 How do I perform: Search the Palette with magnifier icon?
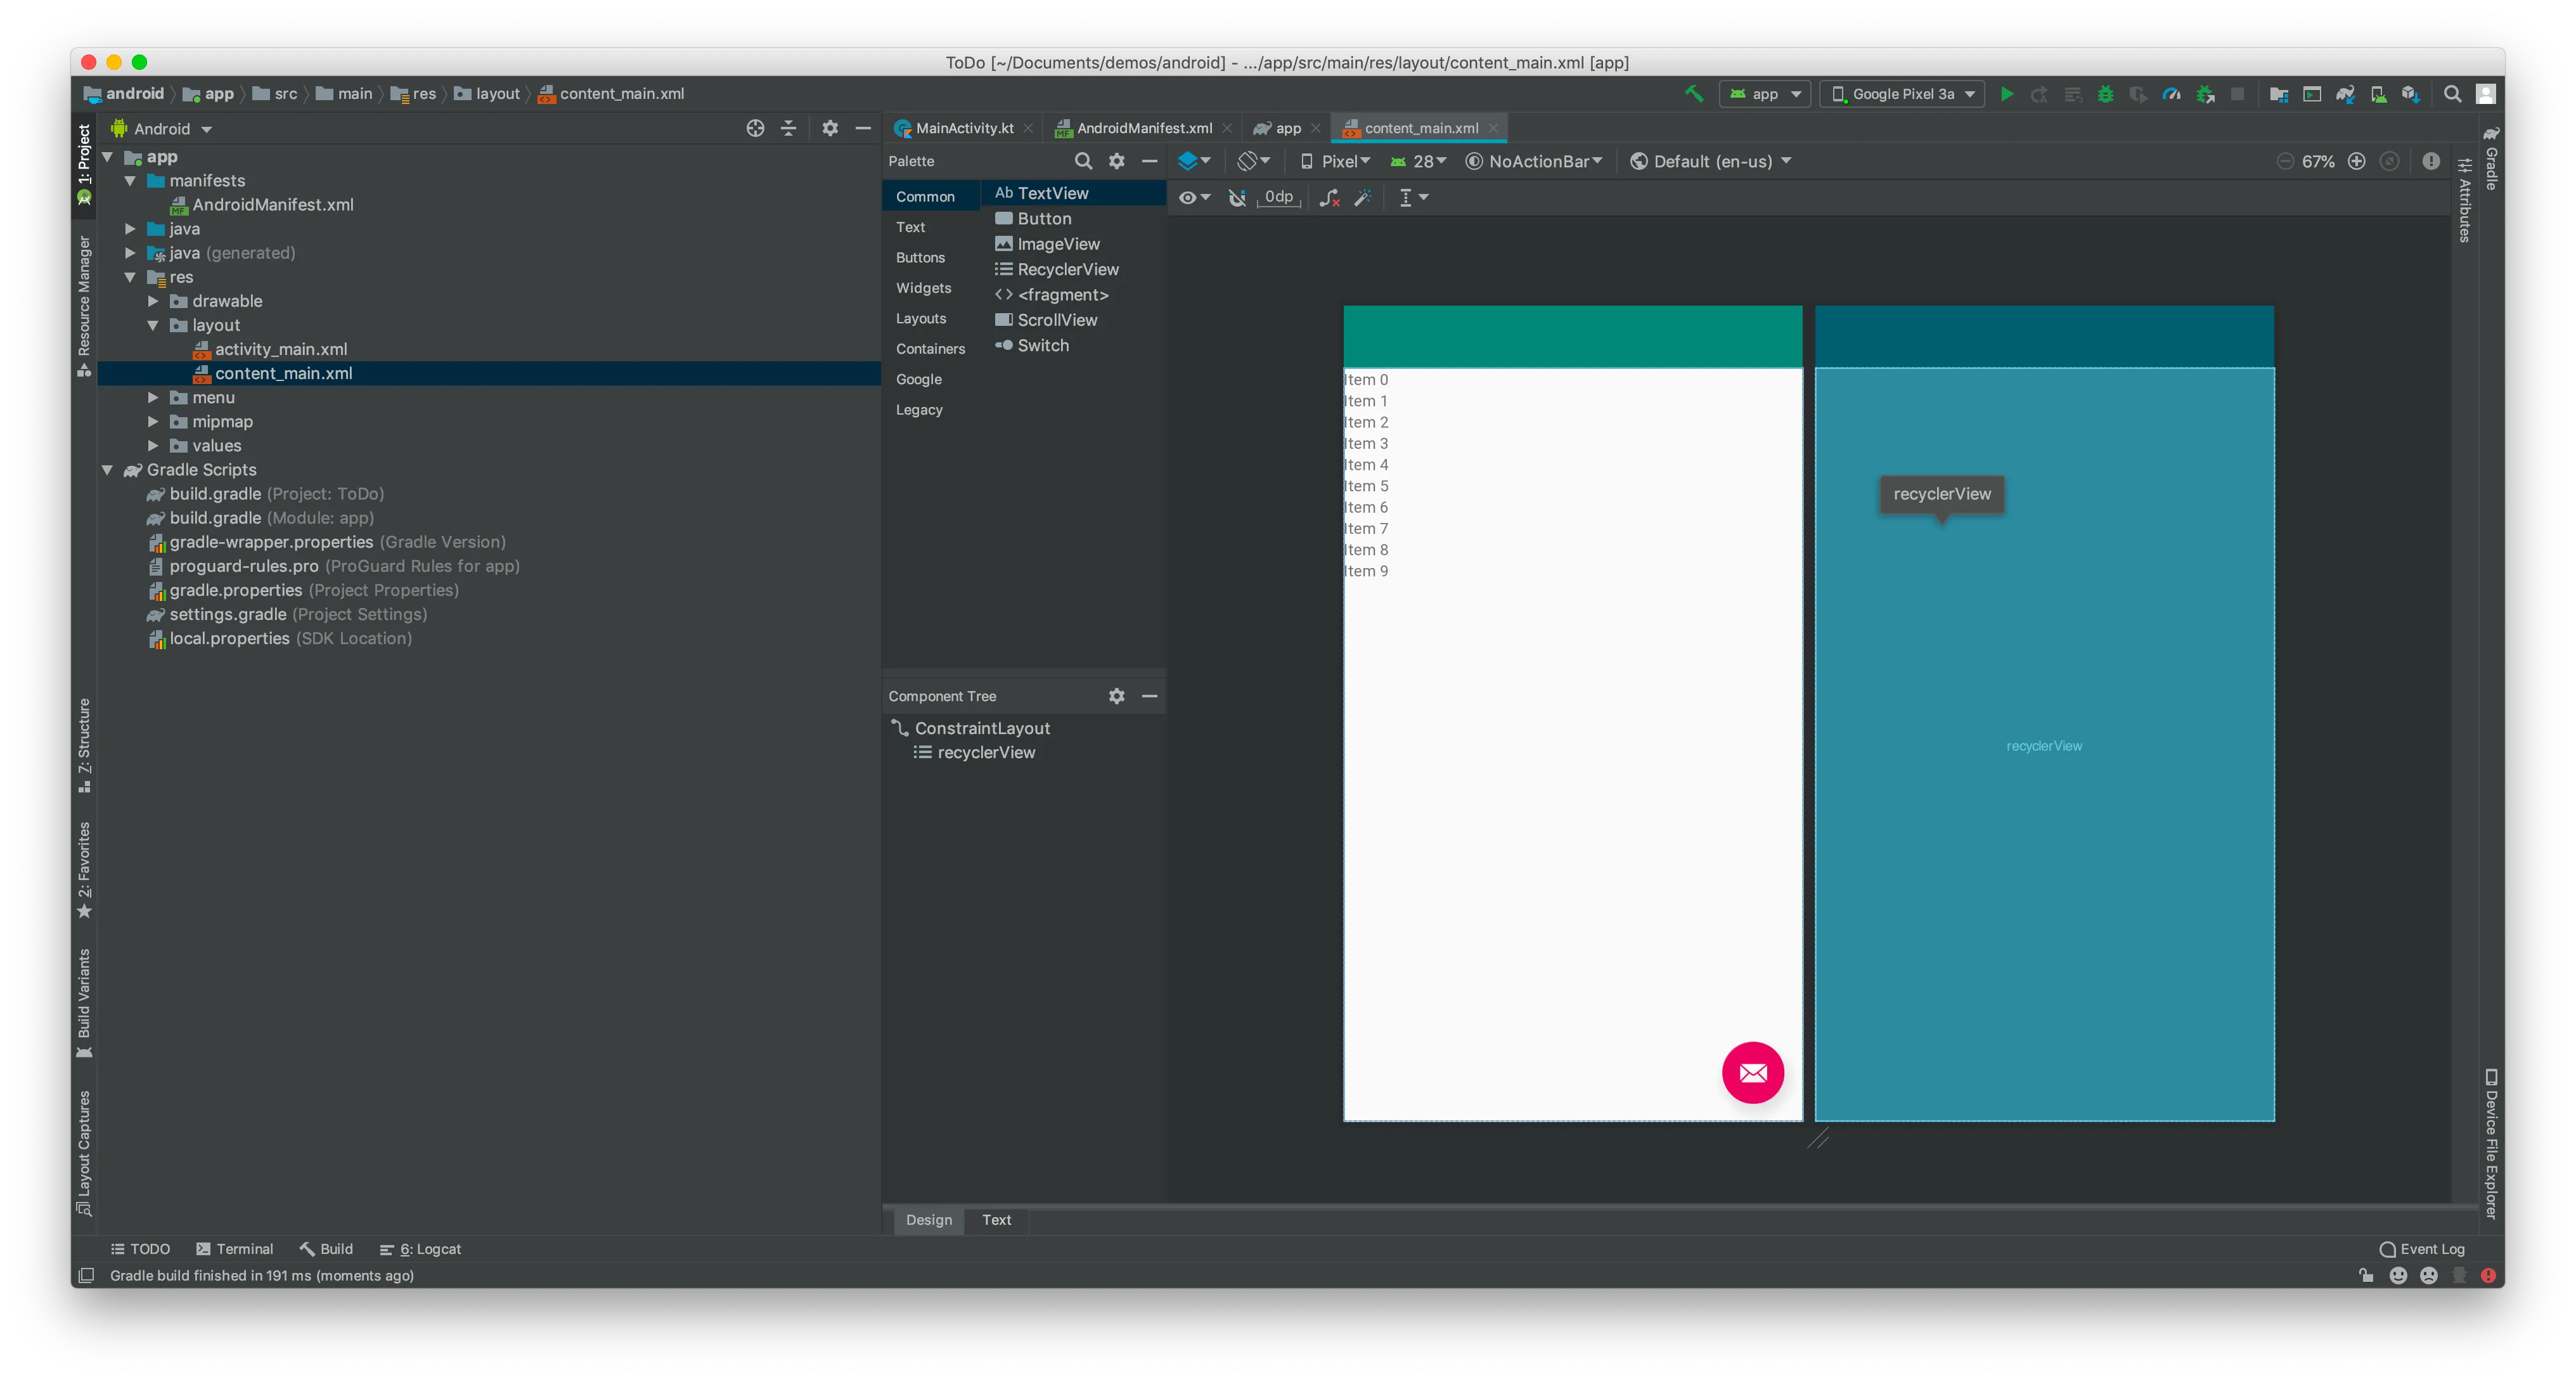point(1083,161)
